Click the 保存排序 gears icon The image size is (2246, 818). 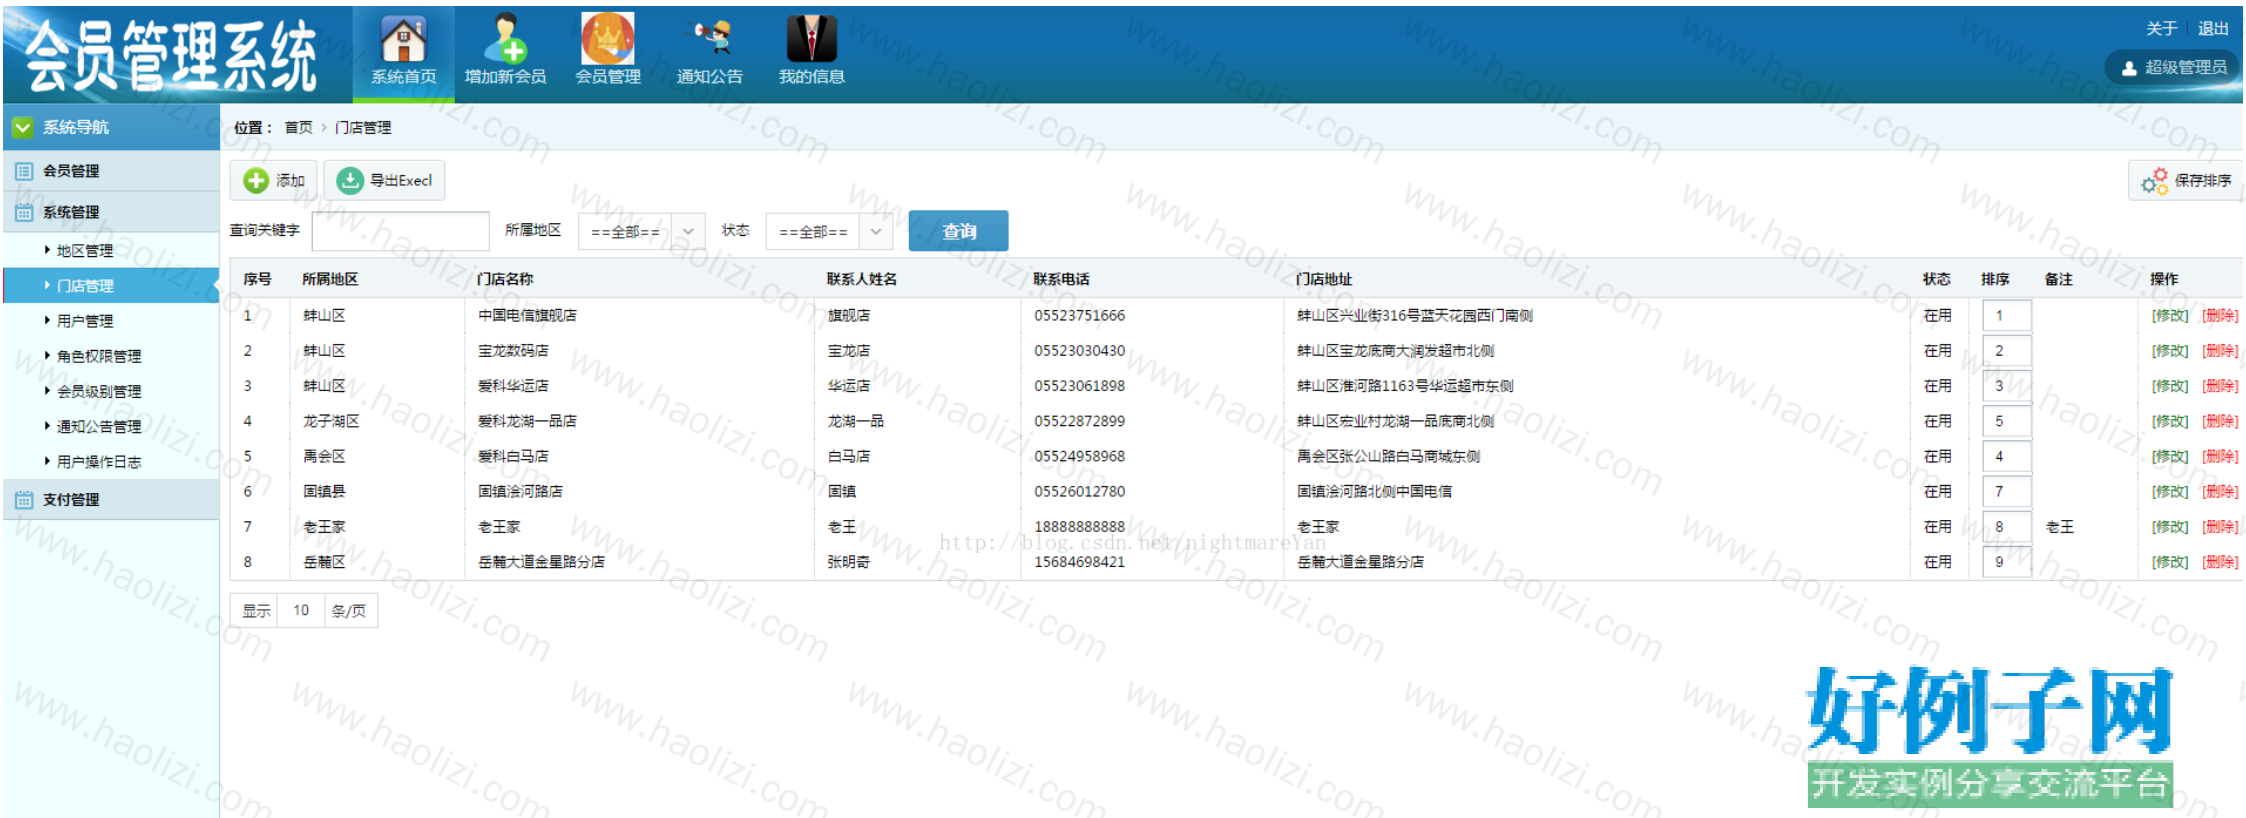tap(2154, 181)
